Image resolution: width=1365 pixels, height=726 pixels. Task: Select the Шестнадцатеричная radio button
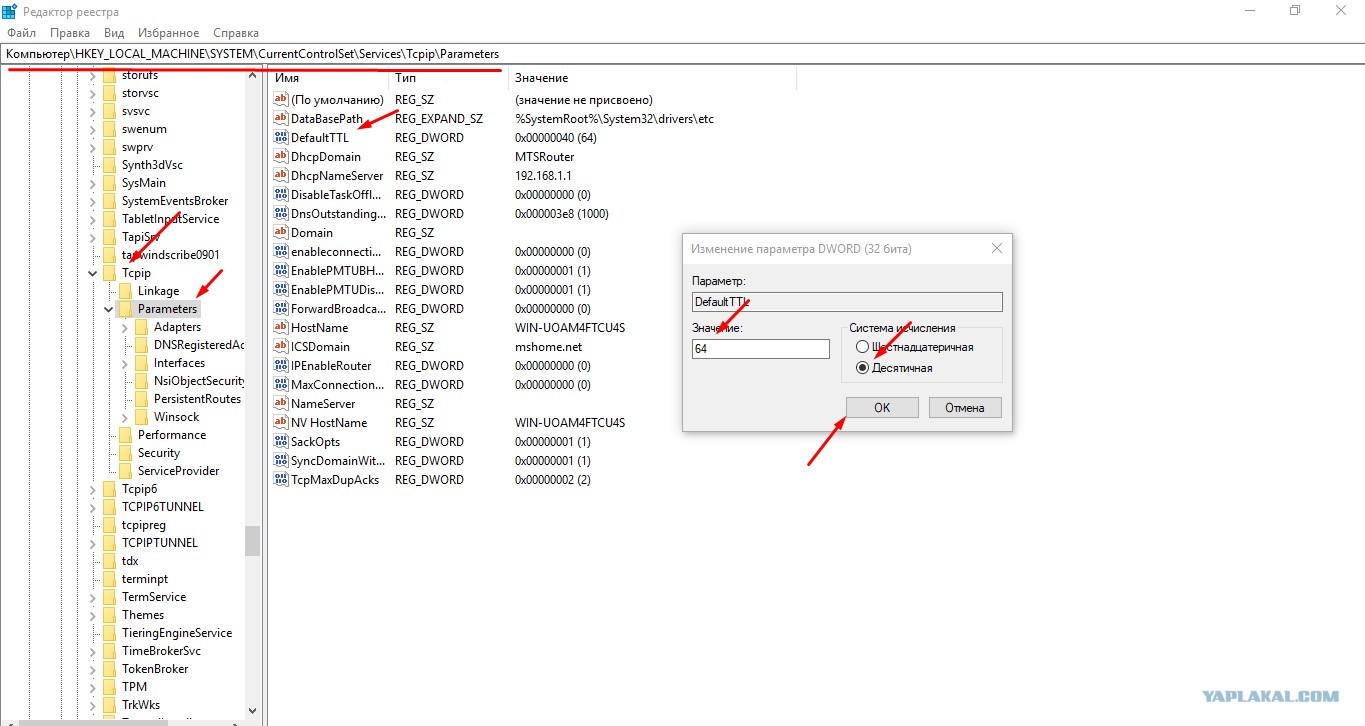click(x=862, y=347)
